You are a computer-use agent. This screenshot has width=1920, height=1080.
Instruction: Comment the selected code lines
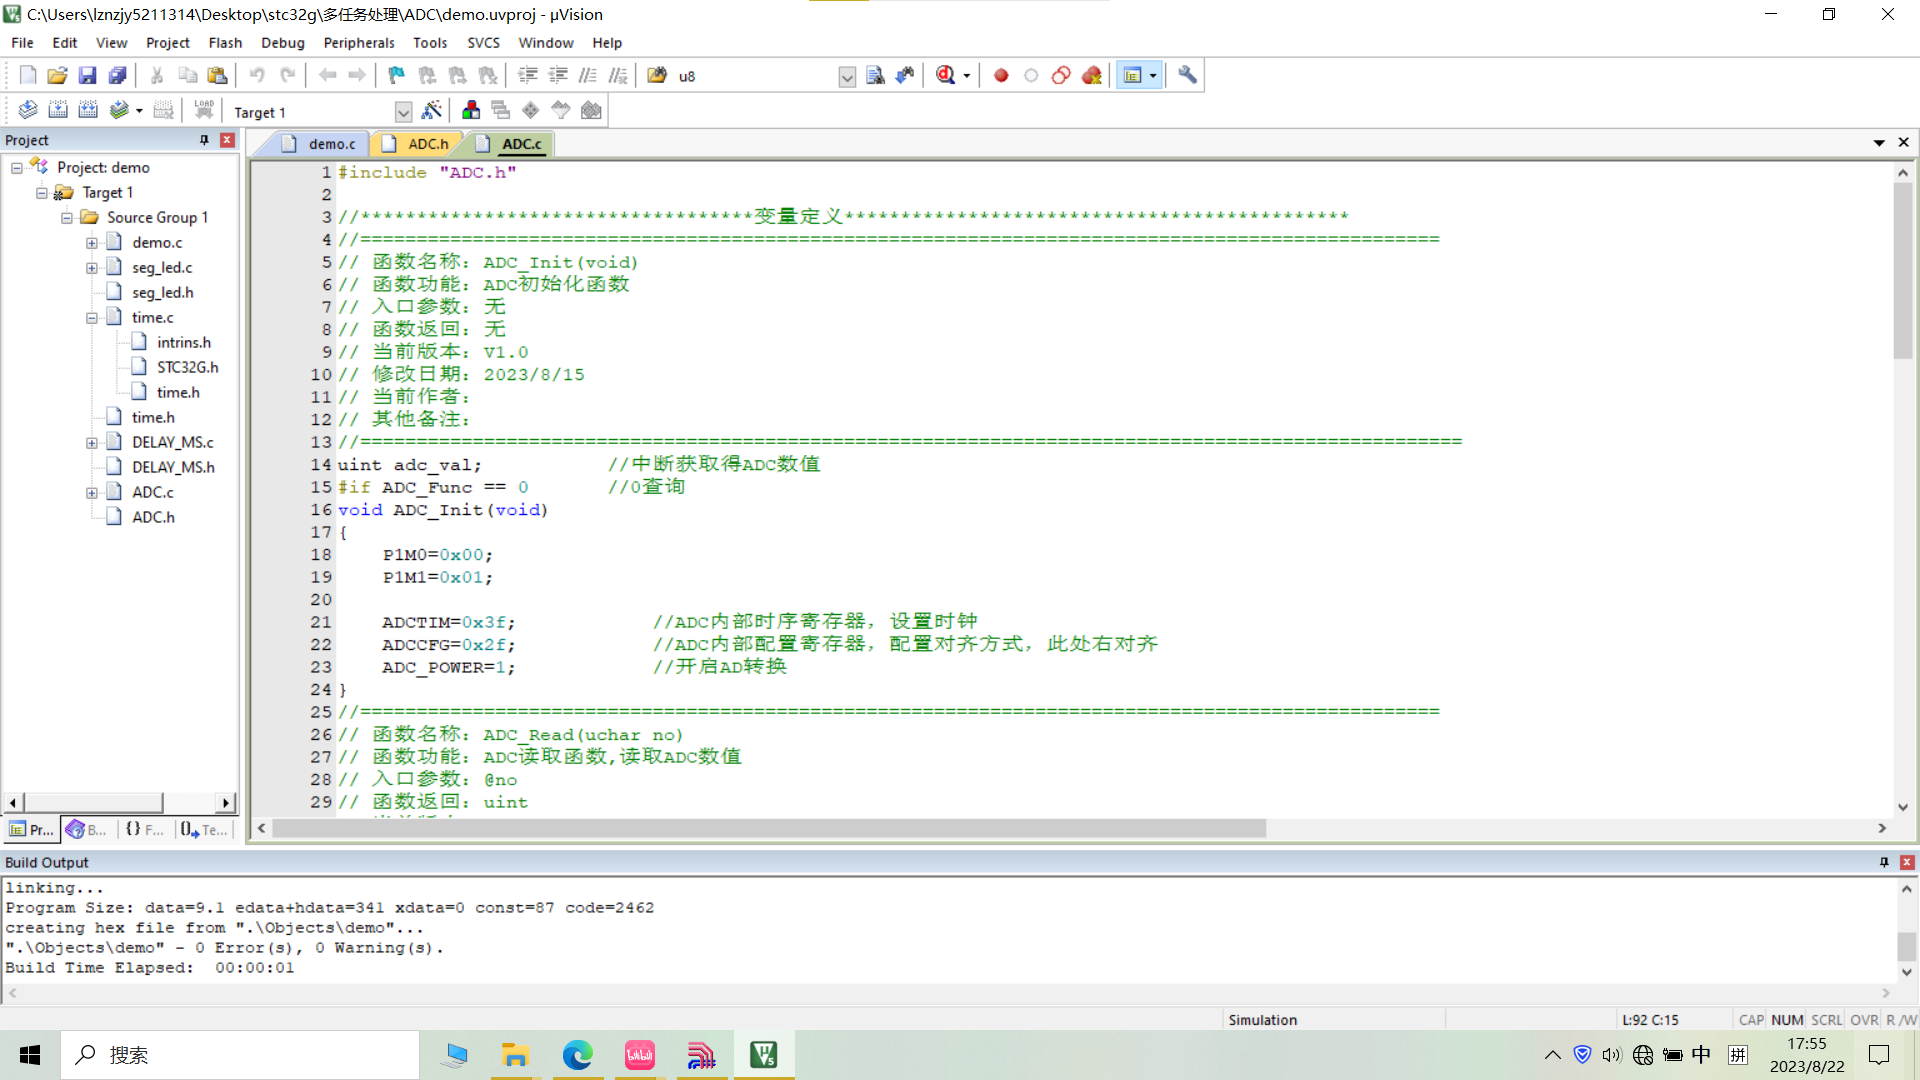[588, 75]
